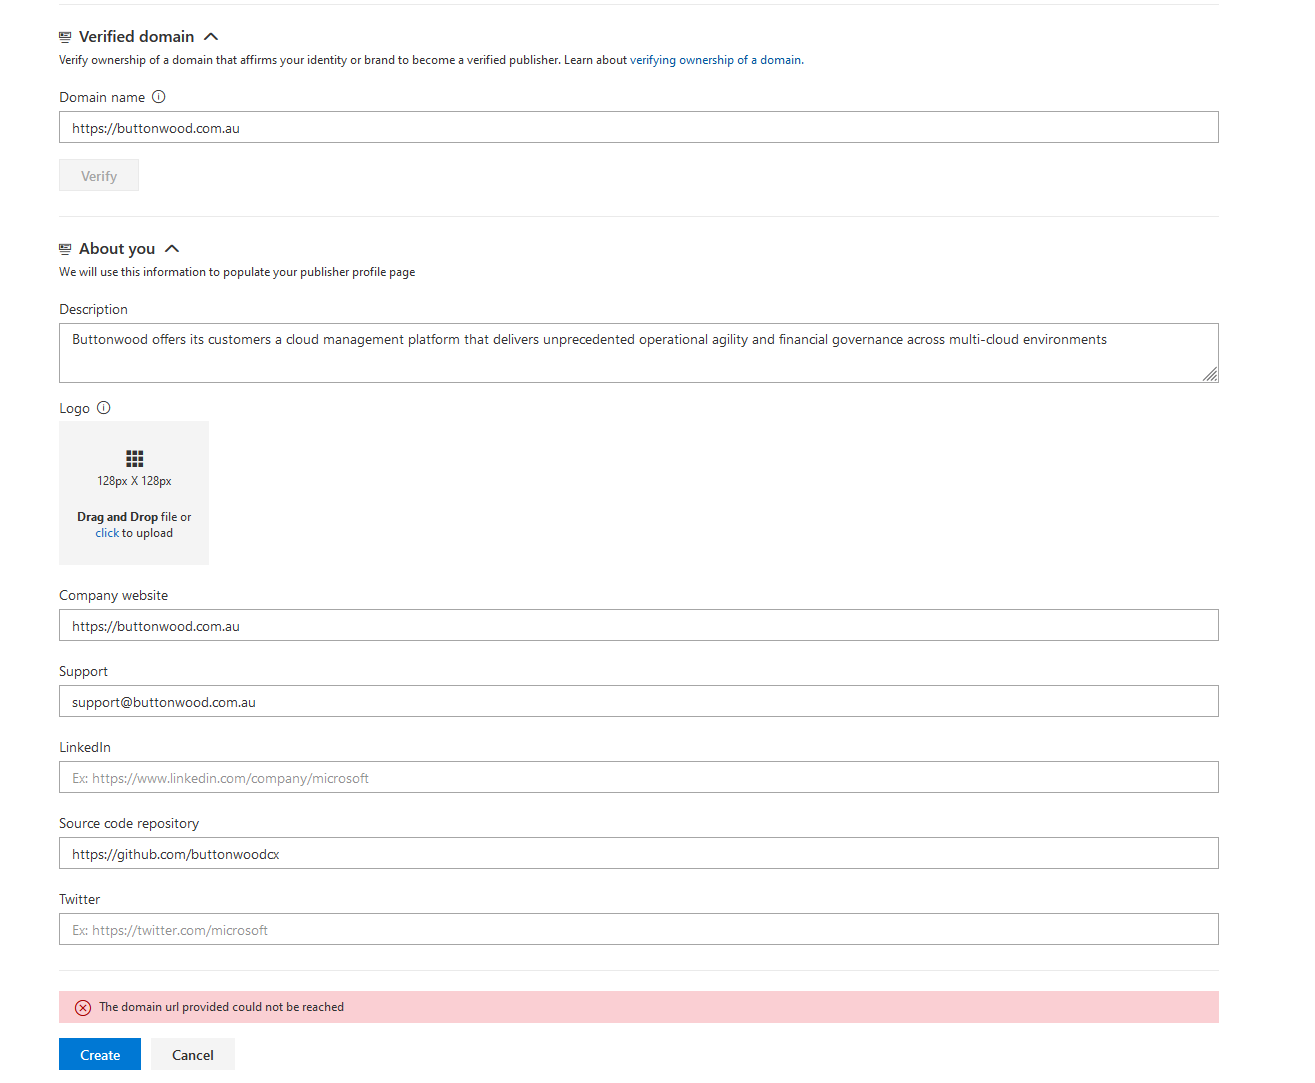
Task: Click the Cancel button
Action: point(192,1054)
